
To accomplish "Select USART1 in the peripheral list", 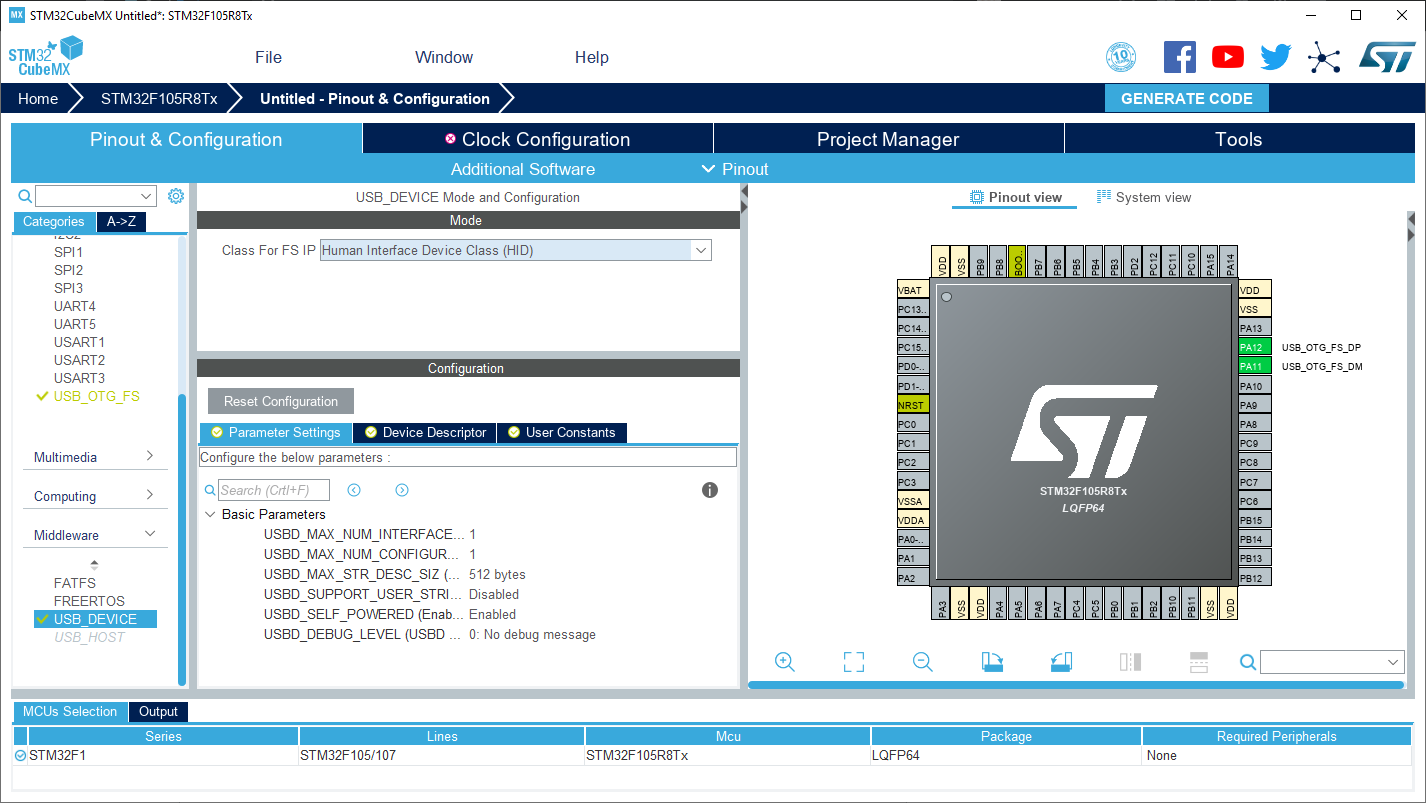I will 79,342.
